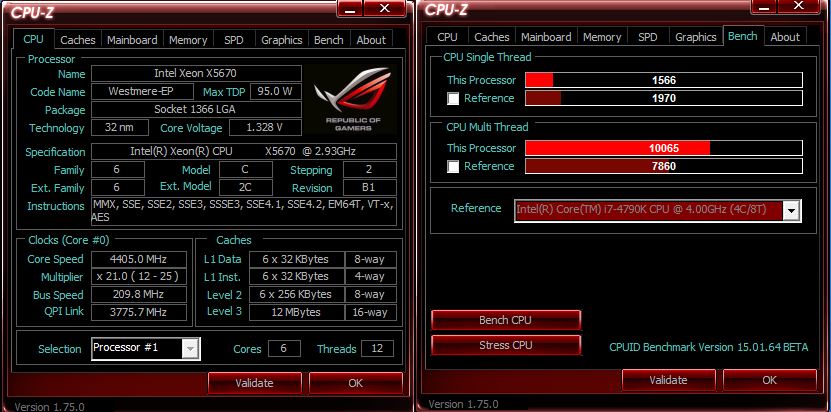
Task: Click the L1 Inst. associativity 4-way
Action: (x=370, y=277)
